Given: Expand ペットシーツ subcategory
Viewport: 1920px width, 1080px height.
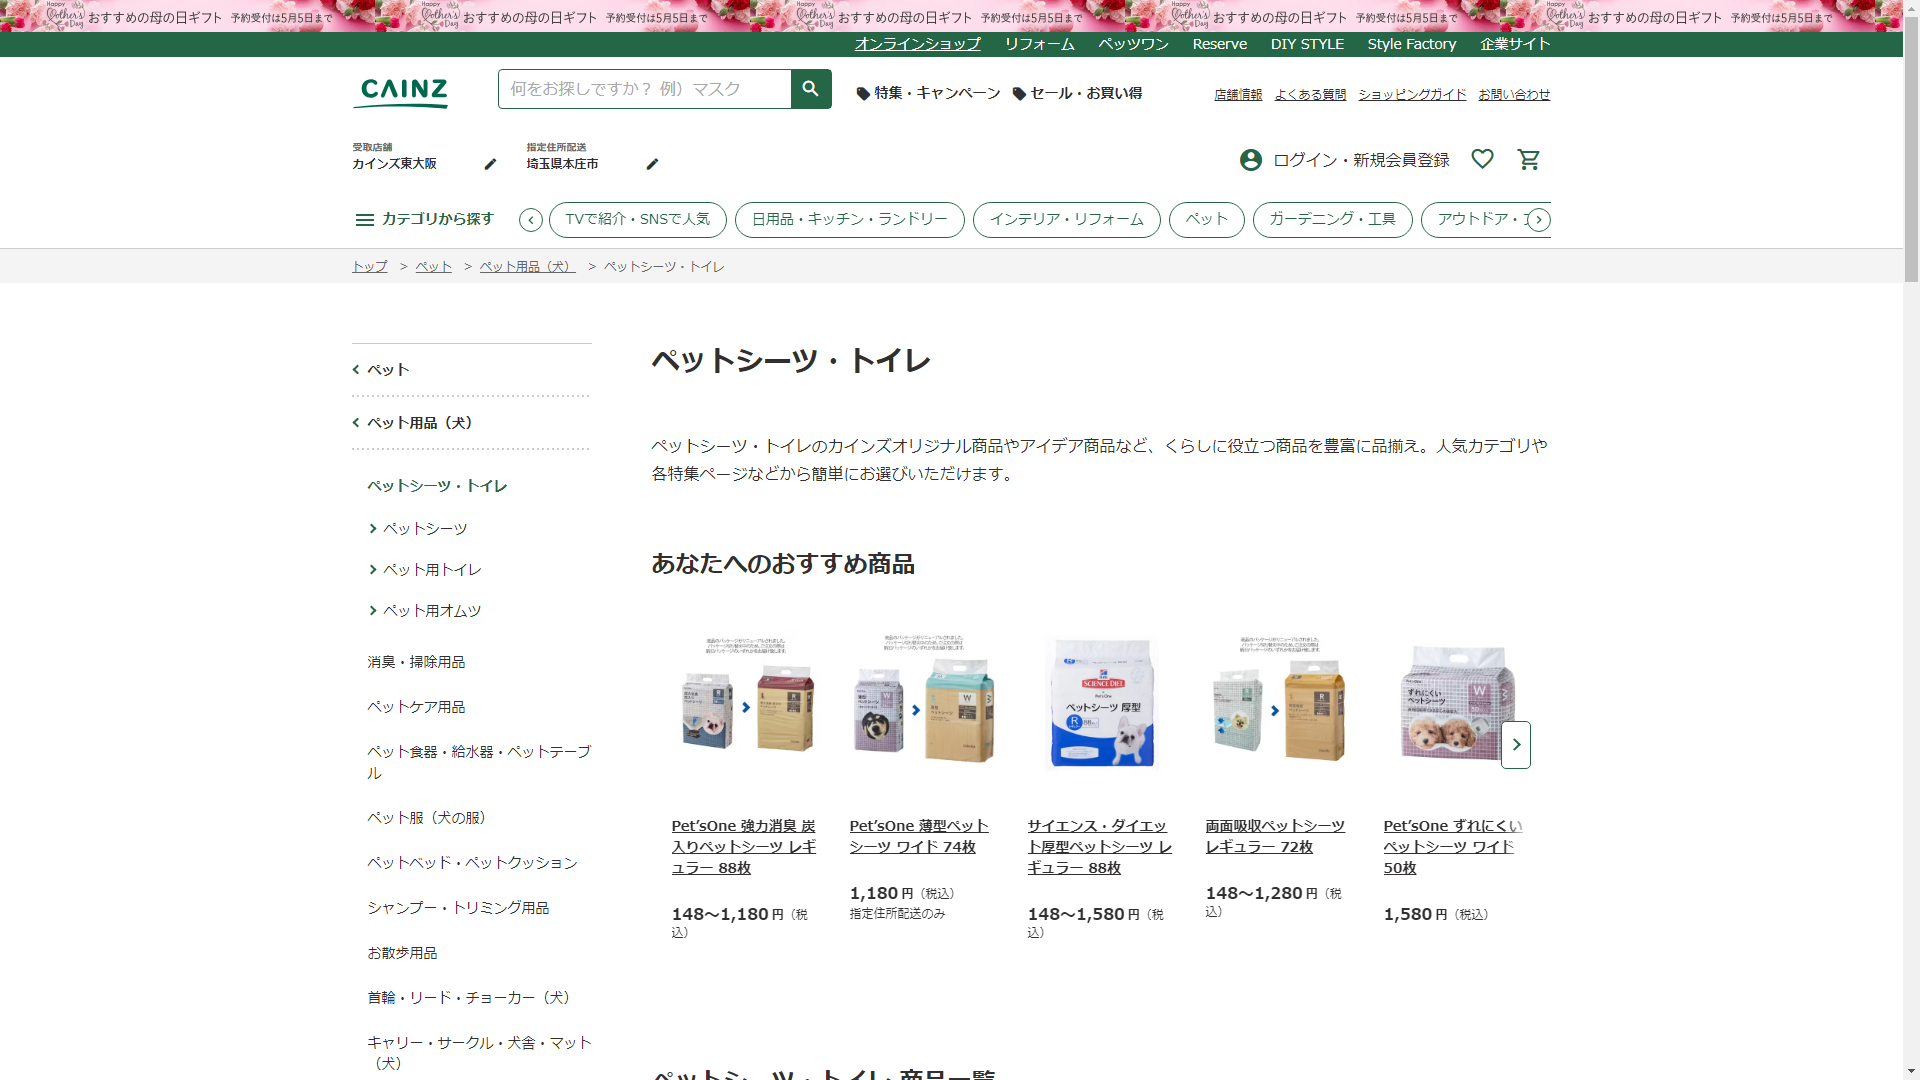Looking at the screenshot, I should coord(424,529).
